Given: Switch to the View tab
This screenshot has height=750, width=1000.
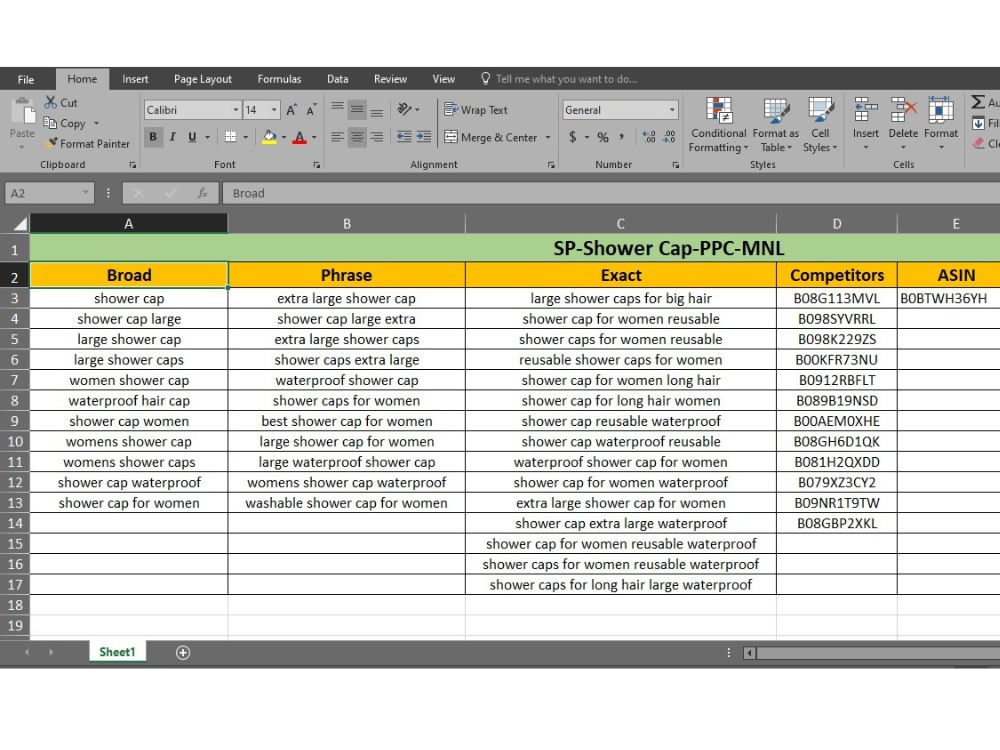Looking at the screenshot, I should coord(444,79).
